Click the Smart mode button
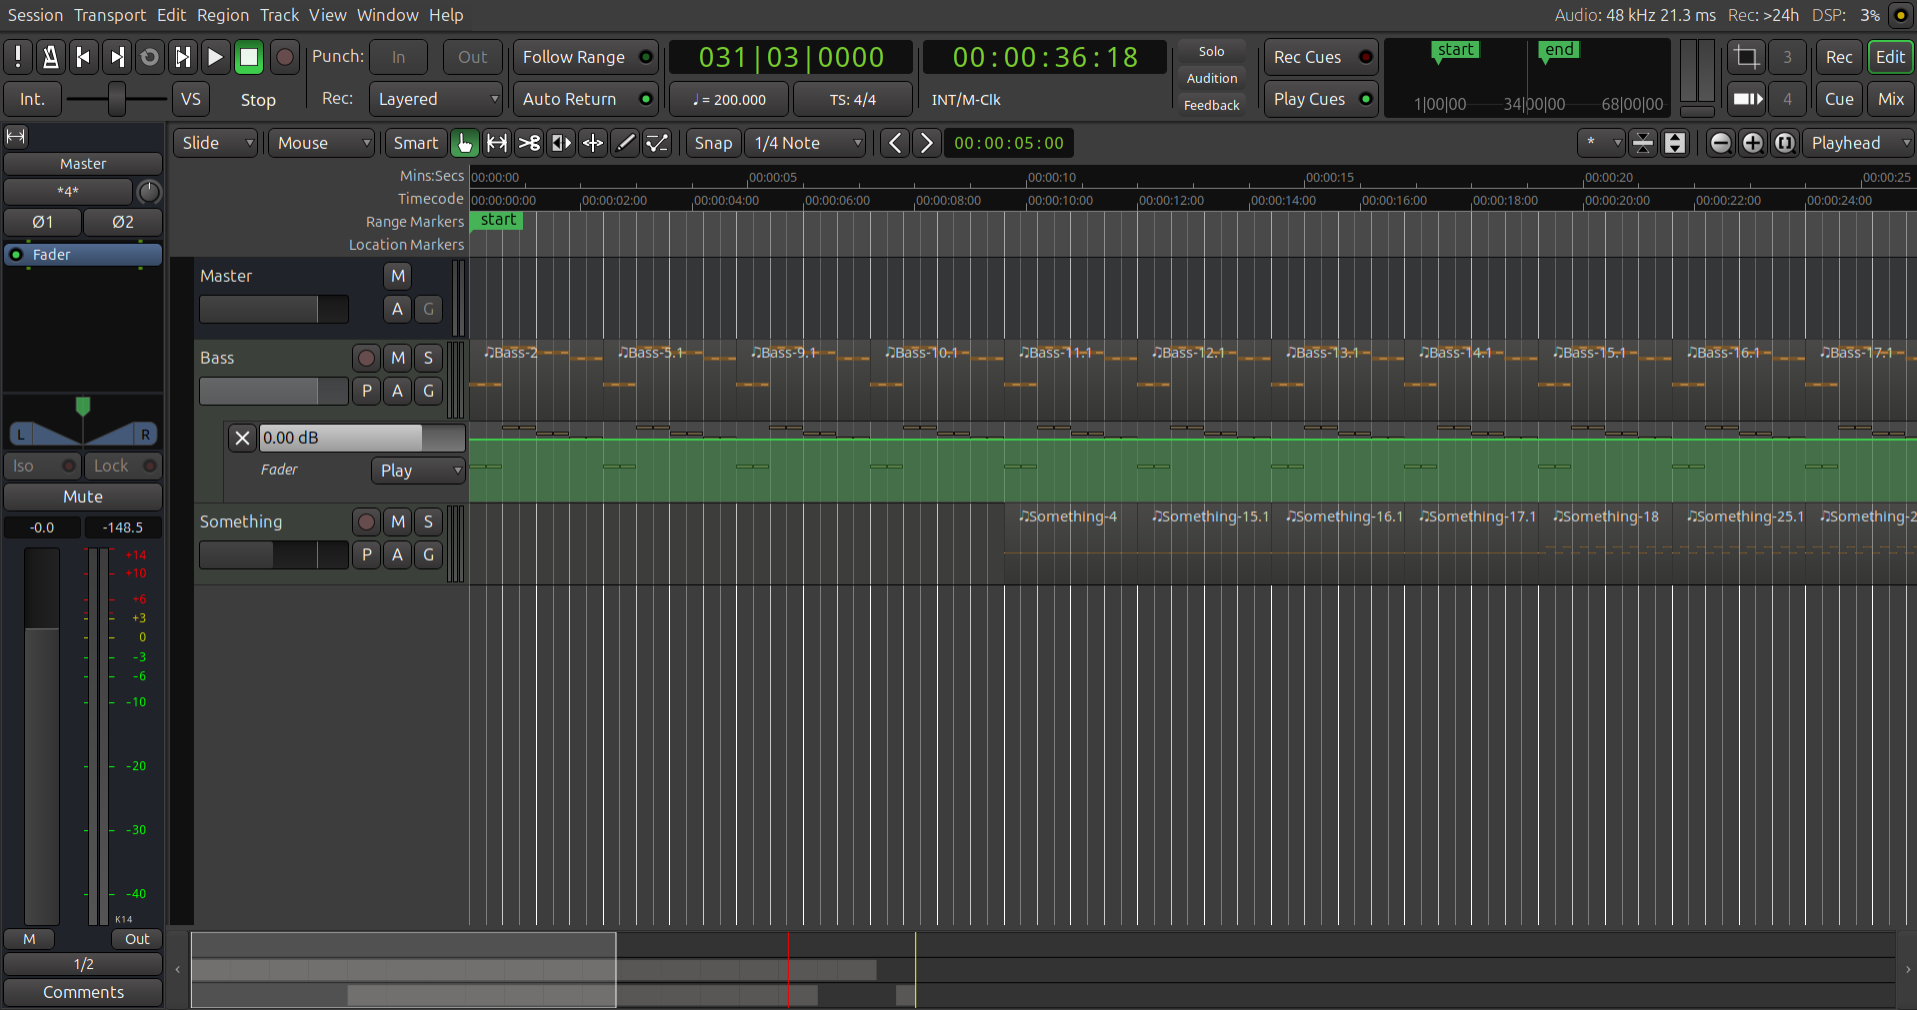 415,143
